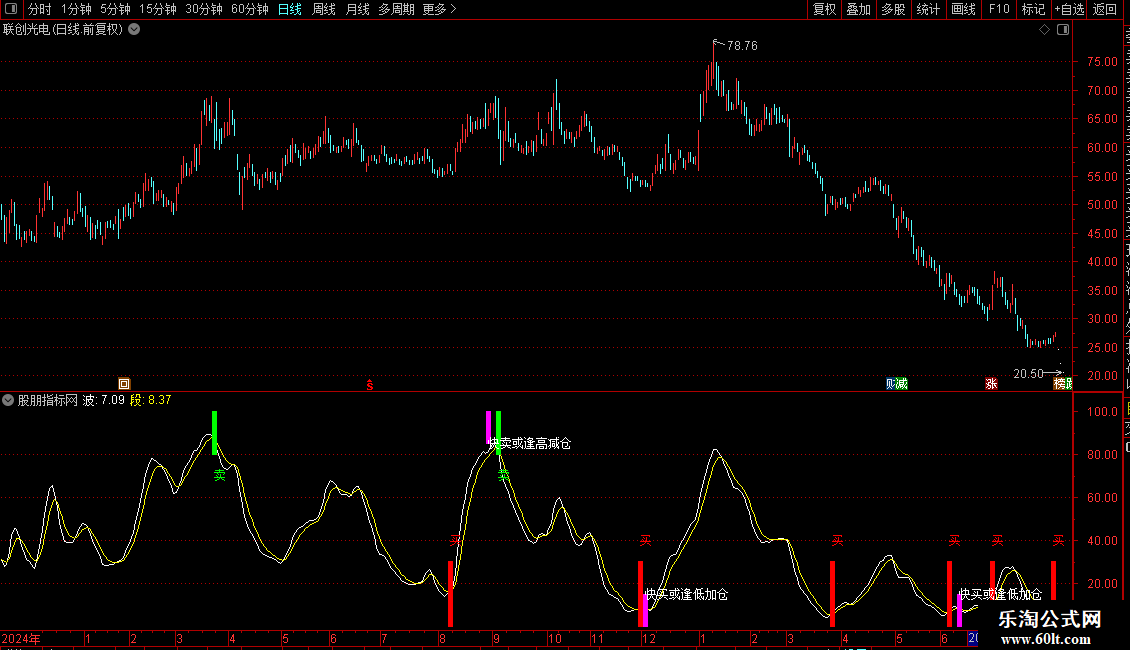Click the highlighted 20 date marker

(973, 638)
